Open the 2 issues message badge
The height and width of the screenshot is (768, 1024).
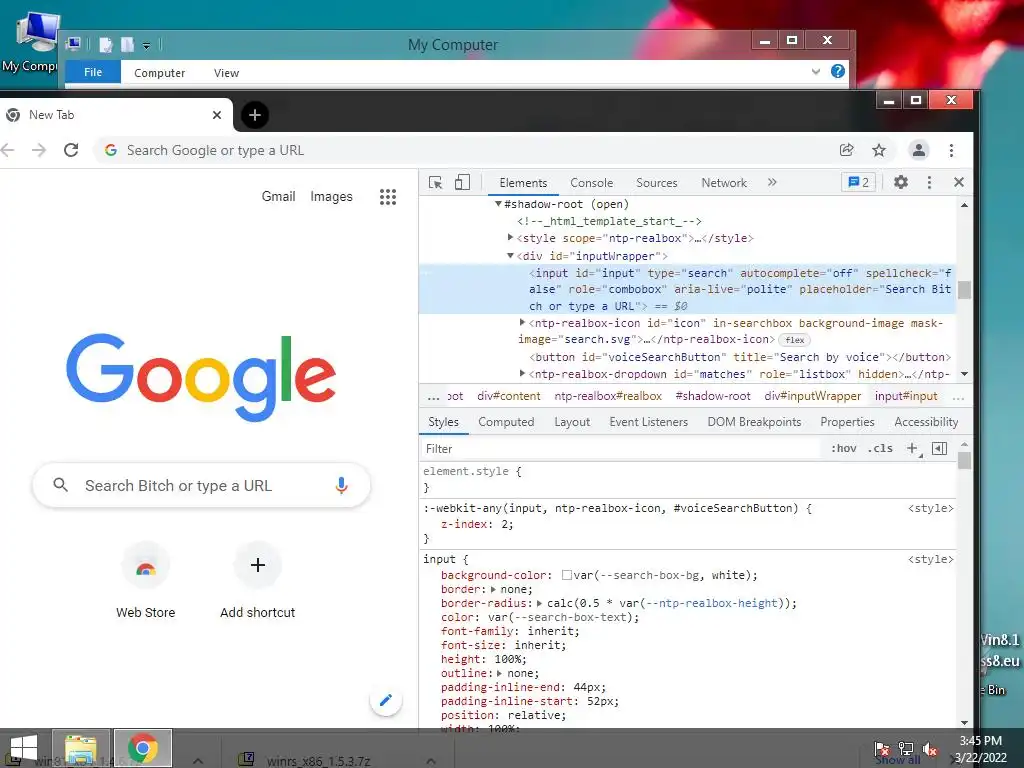tap(858, 182)
